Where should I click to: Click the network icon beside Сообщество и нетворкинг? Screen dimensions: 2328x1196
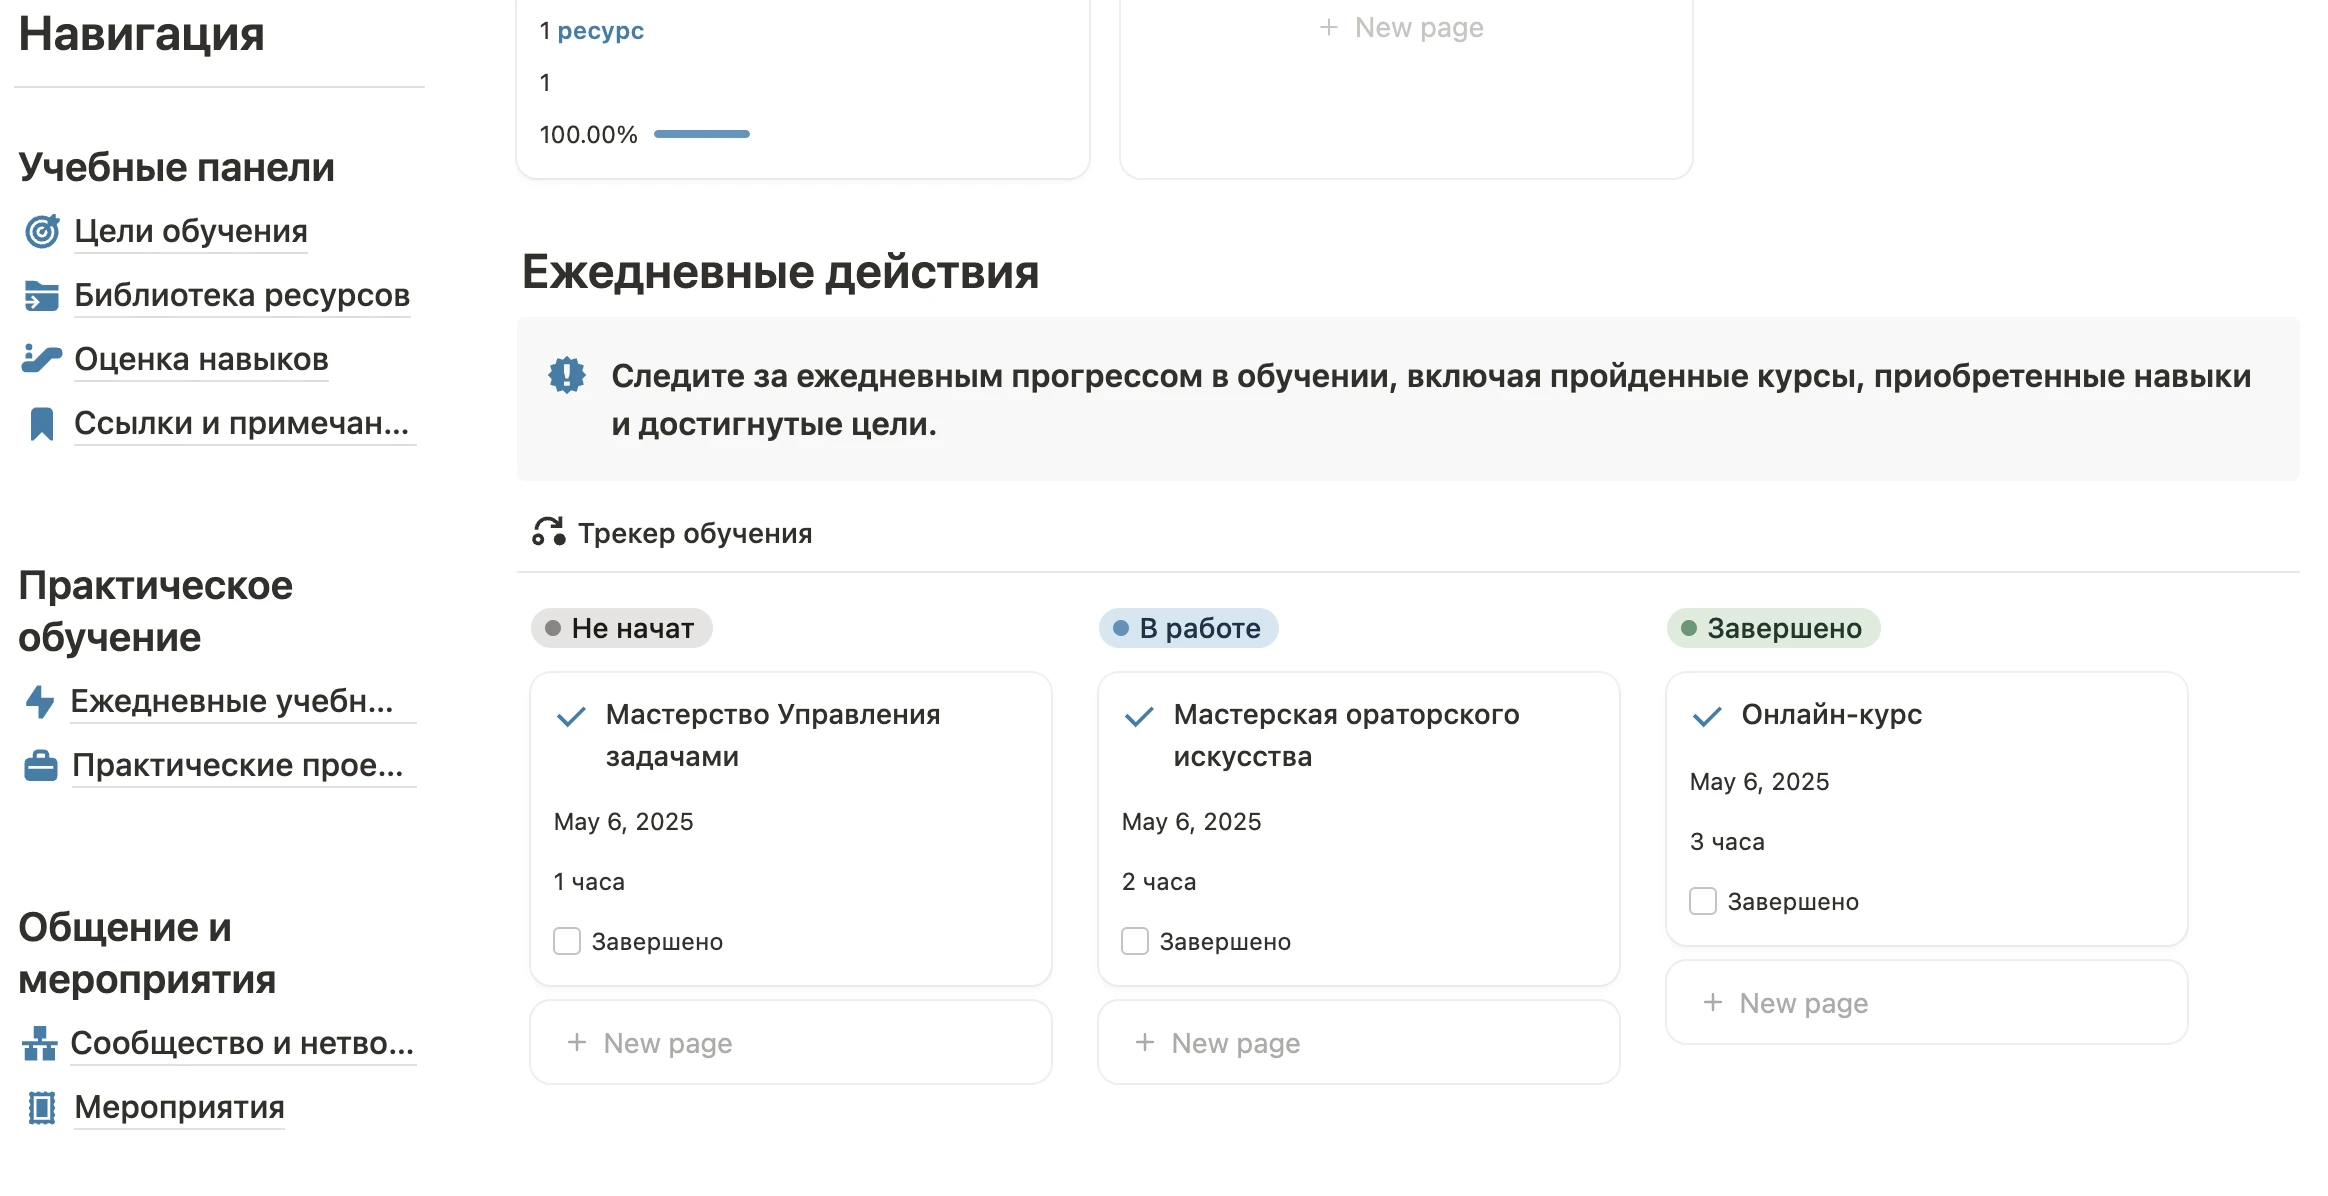tap(39, 1044)
